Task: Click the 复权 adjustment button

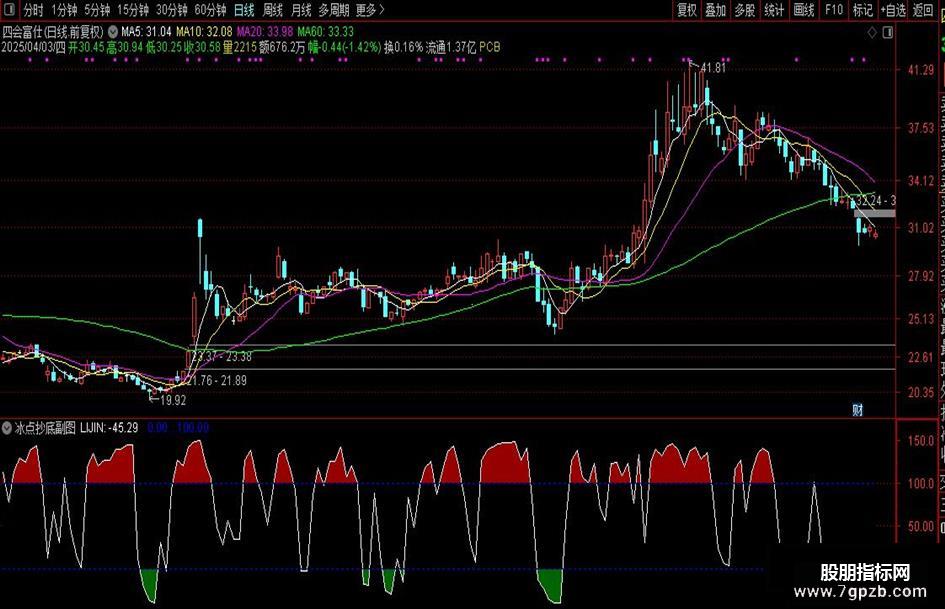Action: tap(686, 10)
